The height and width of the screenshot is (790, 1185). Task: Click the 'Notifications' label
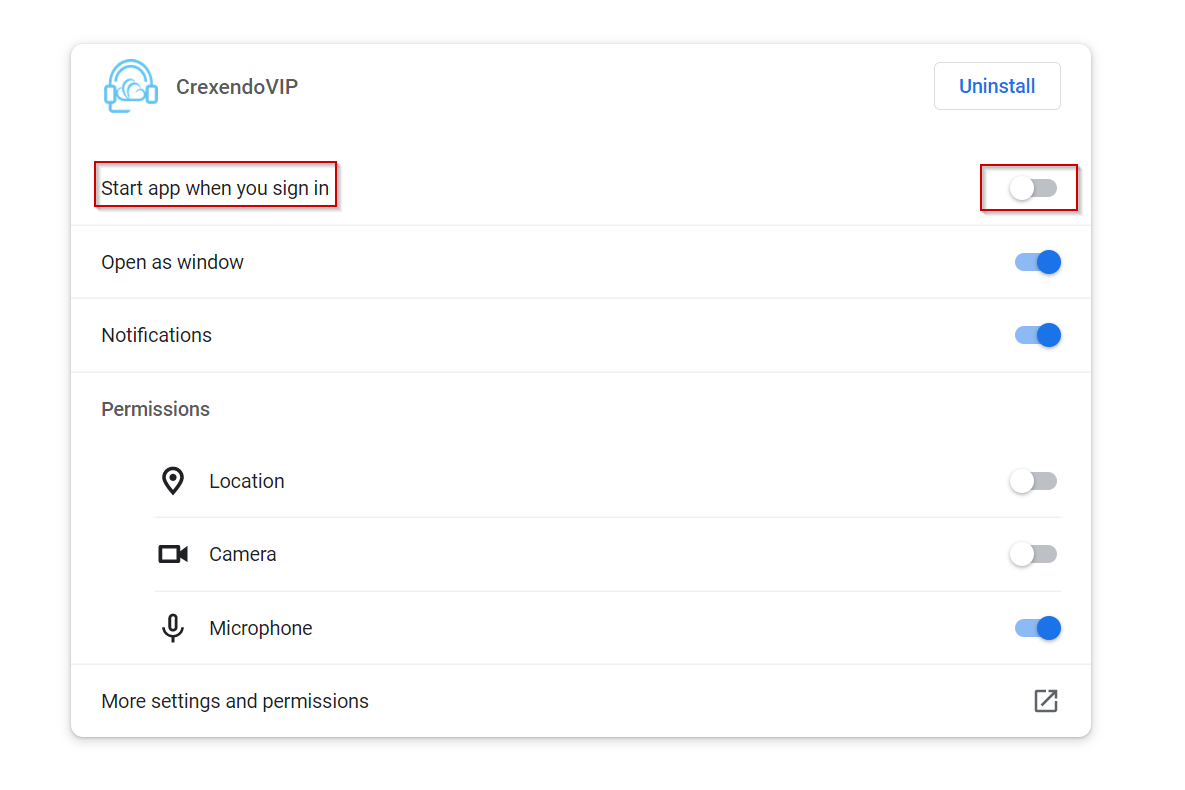[156, 335]
